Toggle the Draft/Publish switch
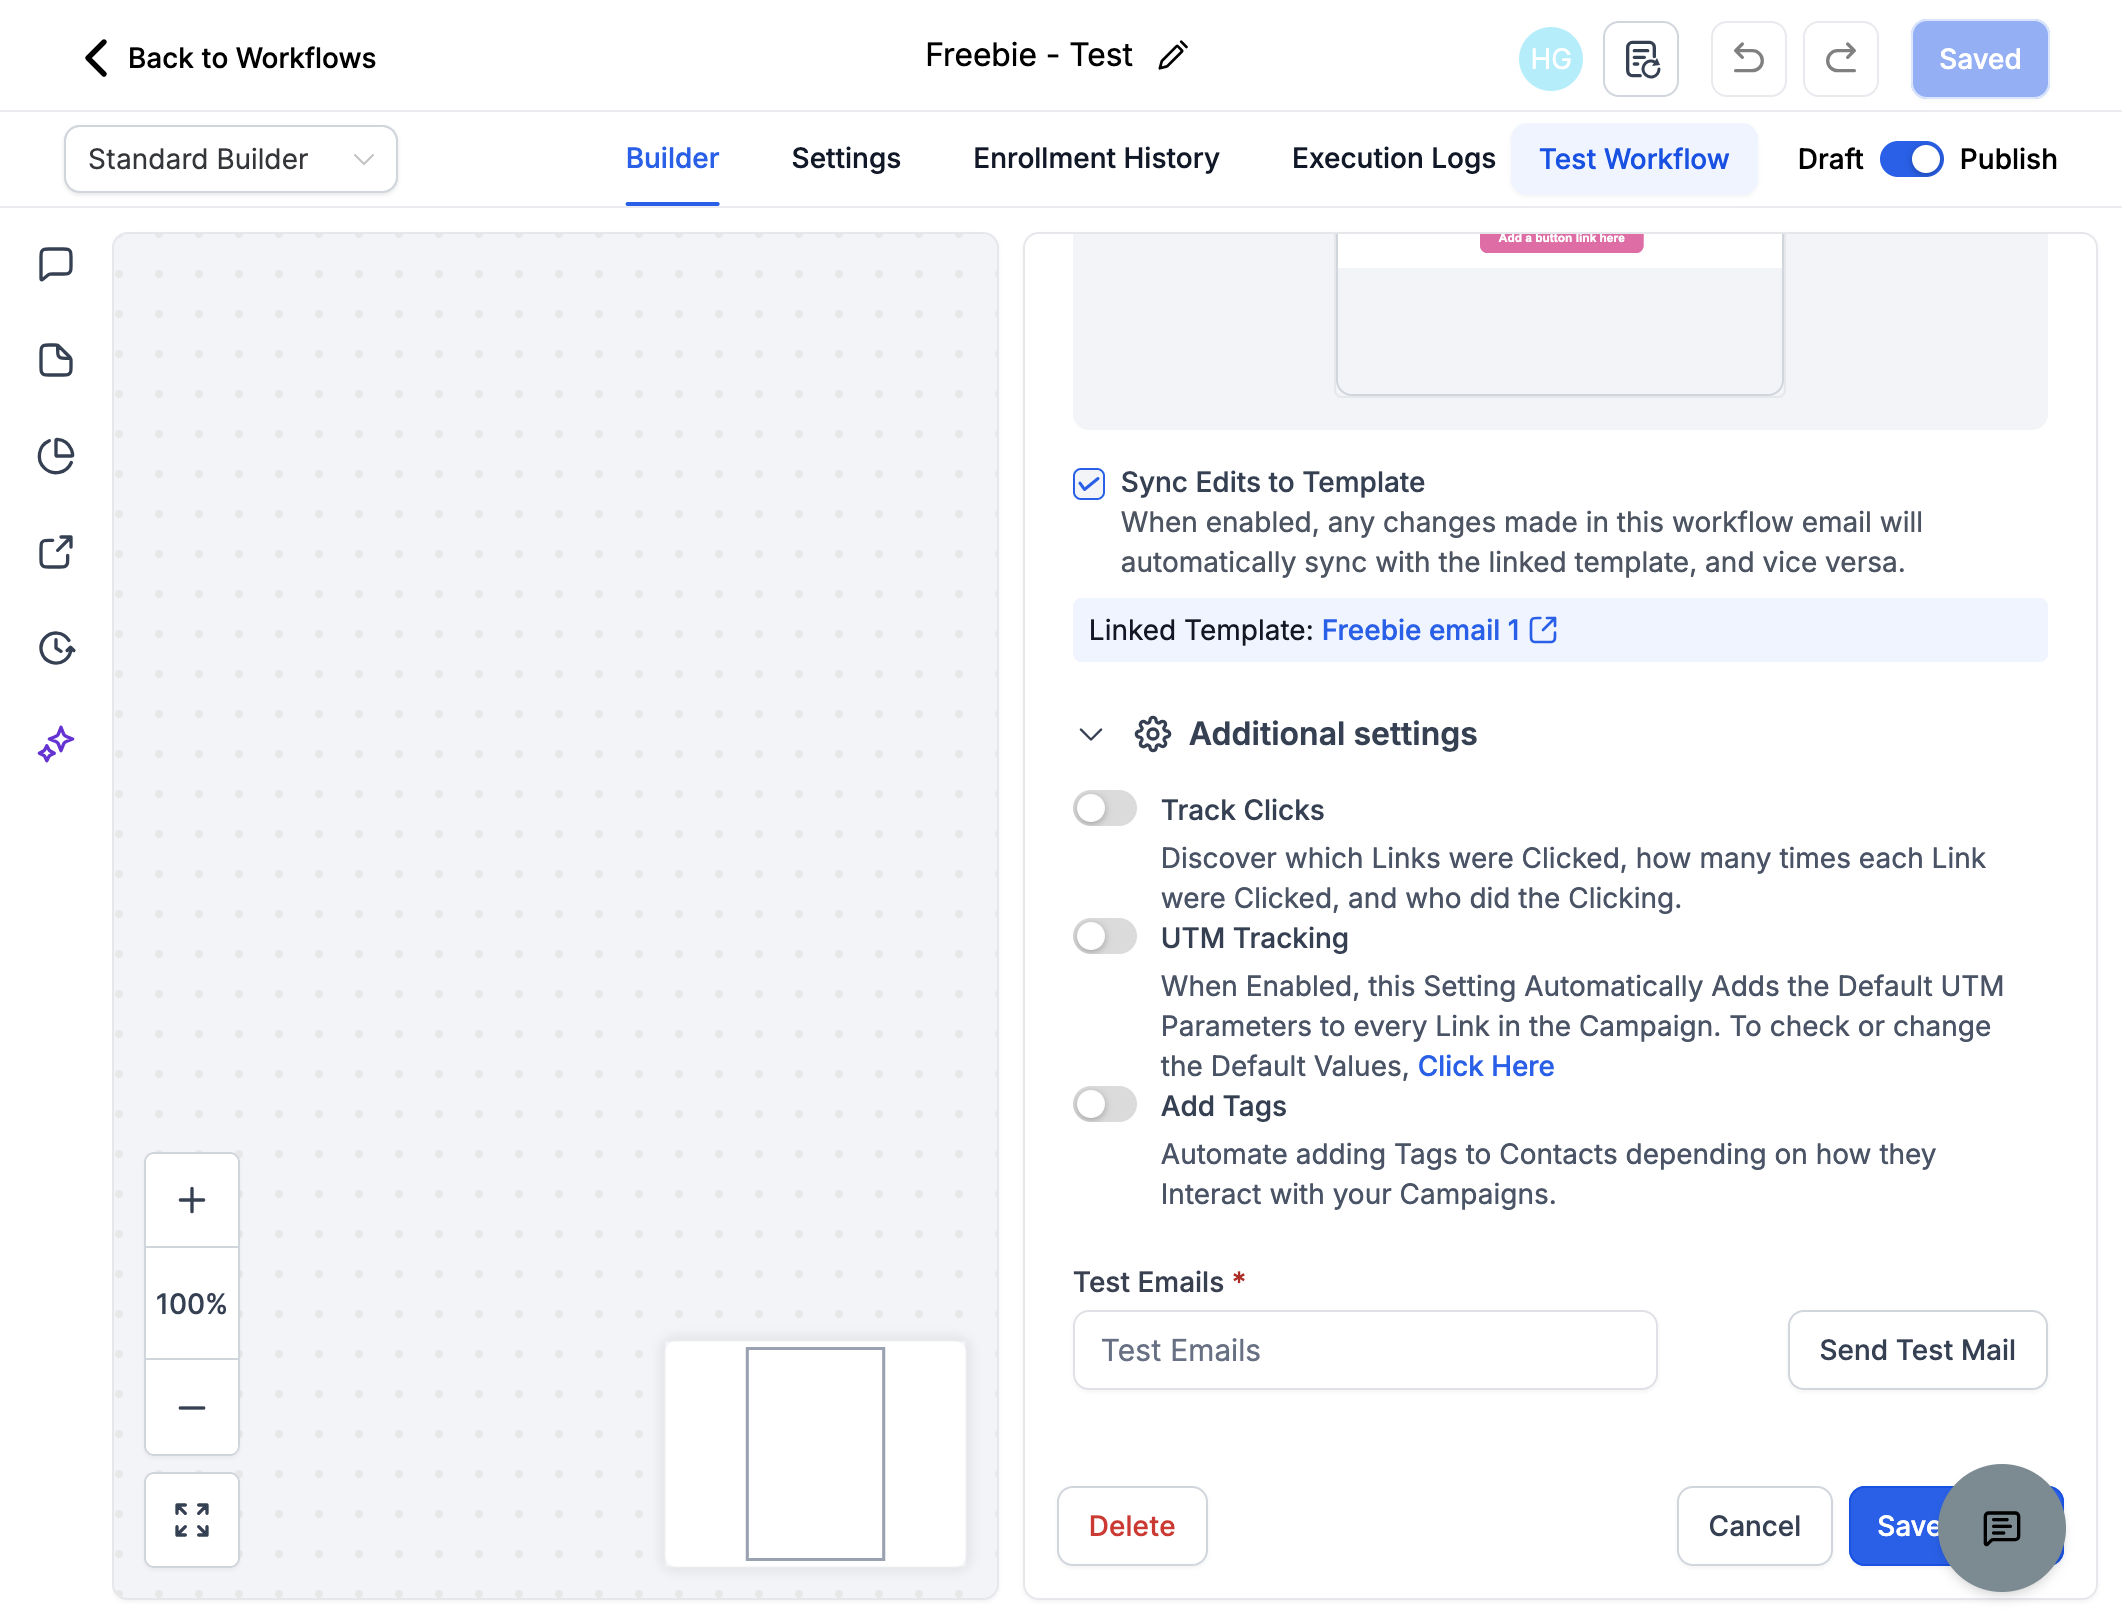Screen dimensions: 2122x1624 click(x=1911, y=159)
